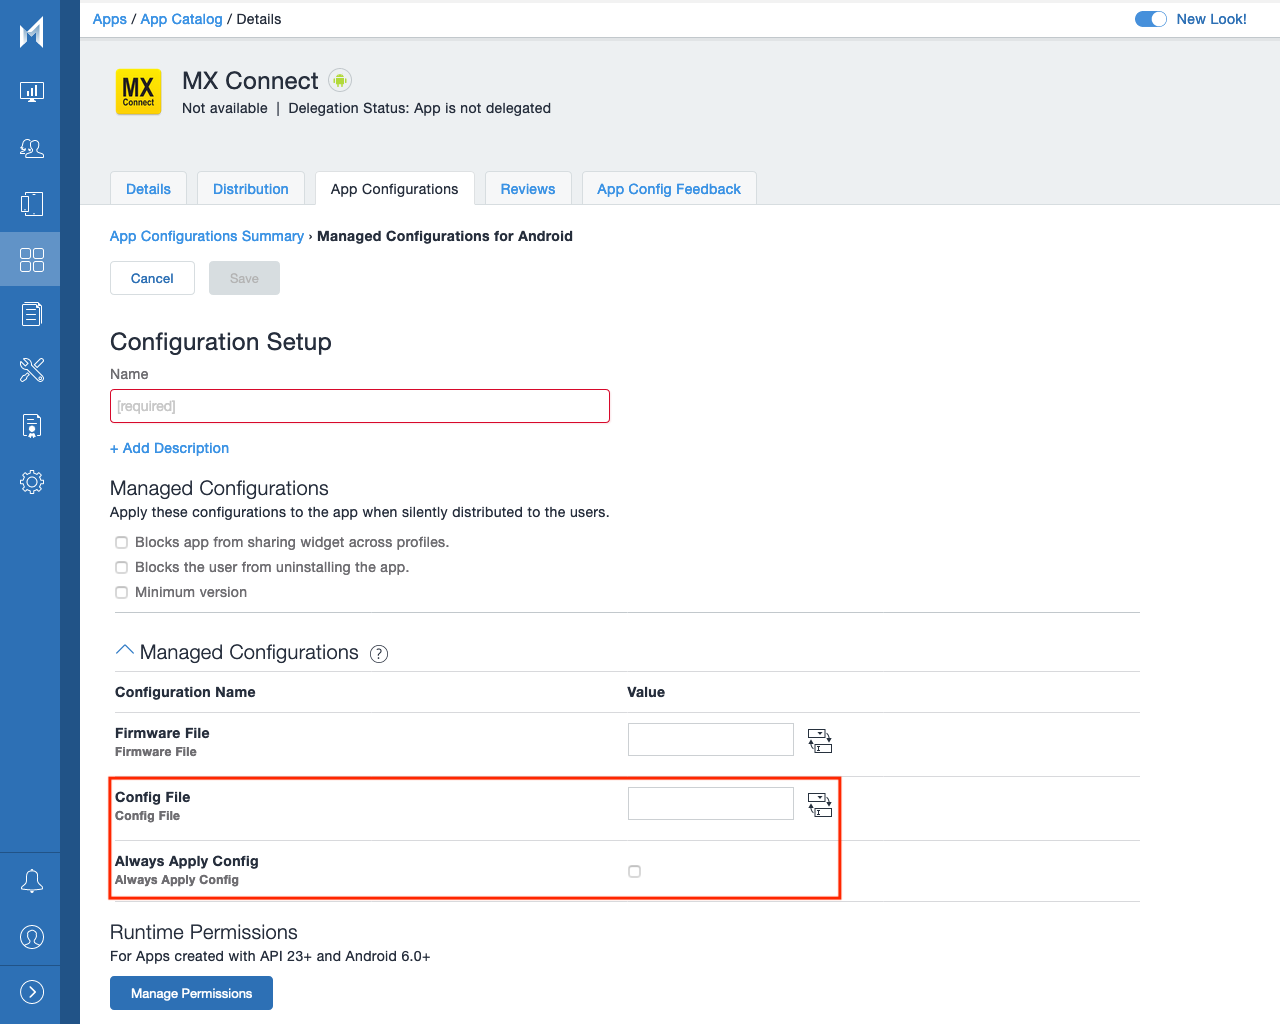Viewport: 1280px width, 1024px height.
Task: Open the devices icon in sidebar
Action: point(31,204)
